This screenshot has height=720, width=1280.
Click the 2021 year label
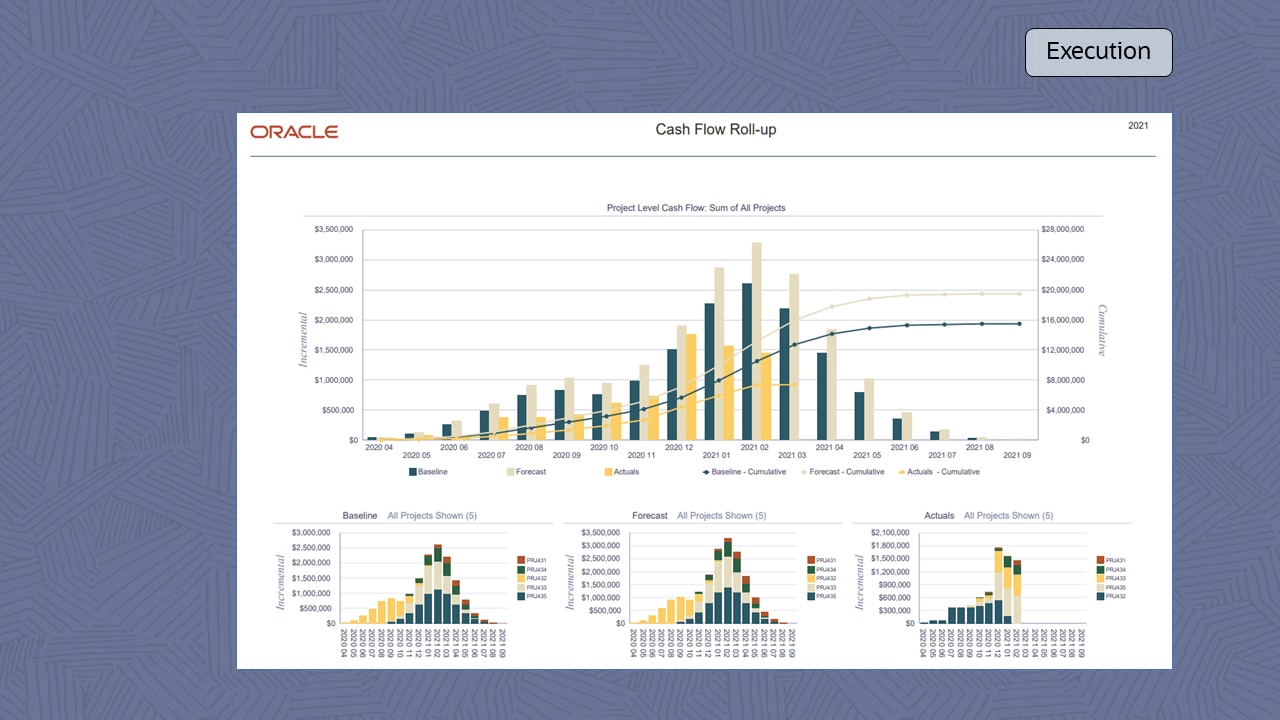[x=1138, y=126]
